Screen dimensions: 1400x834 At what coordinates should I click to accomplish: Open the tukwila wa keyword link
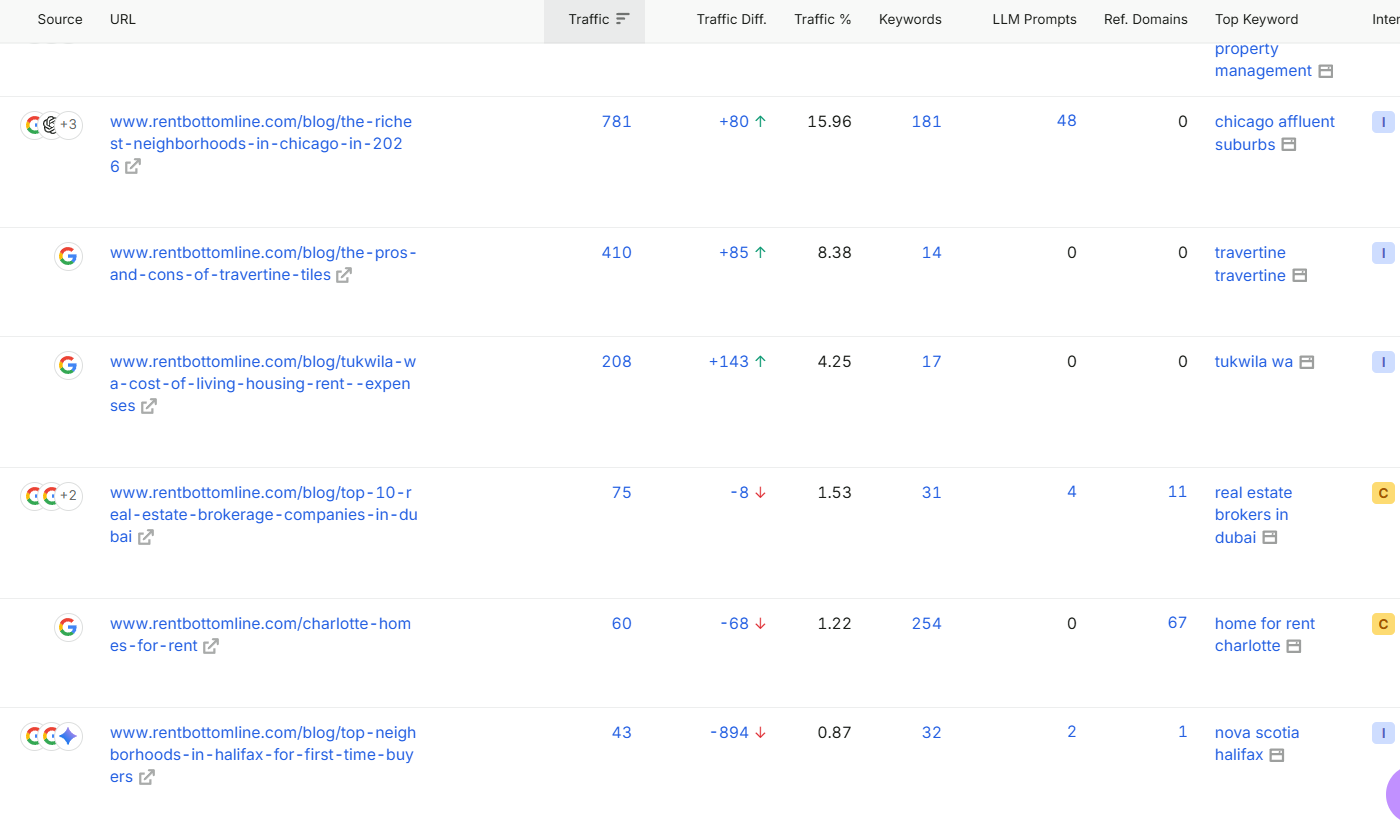(1254, 362)
